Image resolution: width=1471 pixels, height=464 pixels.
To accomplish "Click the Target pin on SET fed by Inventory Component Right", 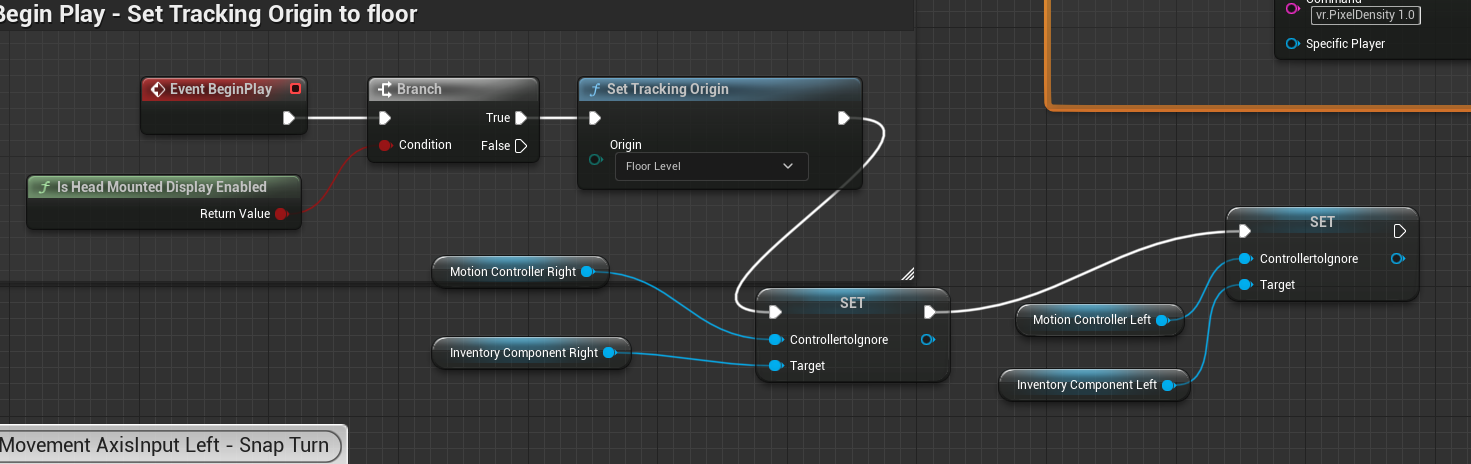I will pyautogui.click(x=775, y=366).
